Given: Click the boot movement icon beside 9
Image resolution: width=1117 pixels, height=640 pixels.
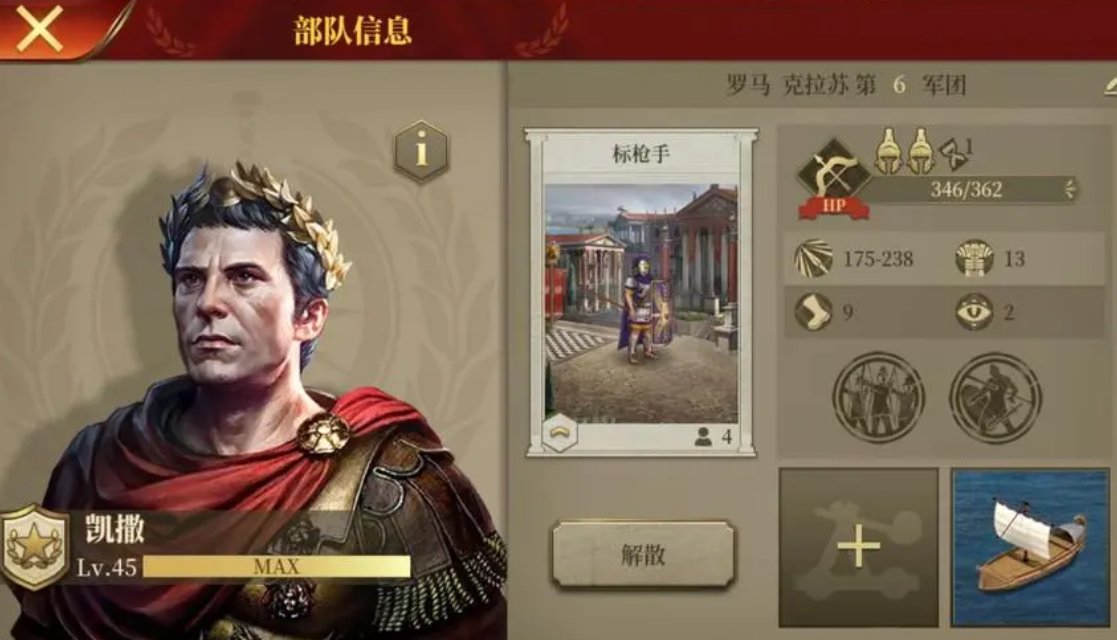Looking at the screenshot, I should [814, 311].
